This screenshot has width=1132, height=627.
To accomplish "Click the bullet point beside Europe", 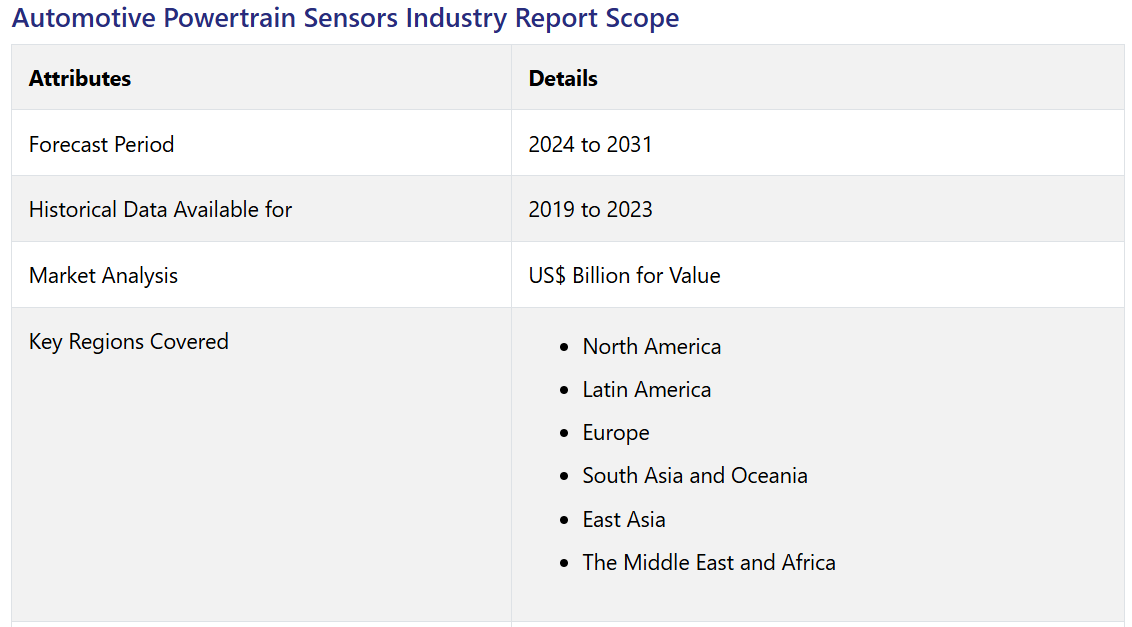I will point(565,433).
